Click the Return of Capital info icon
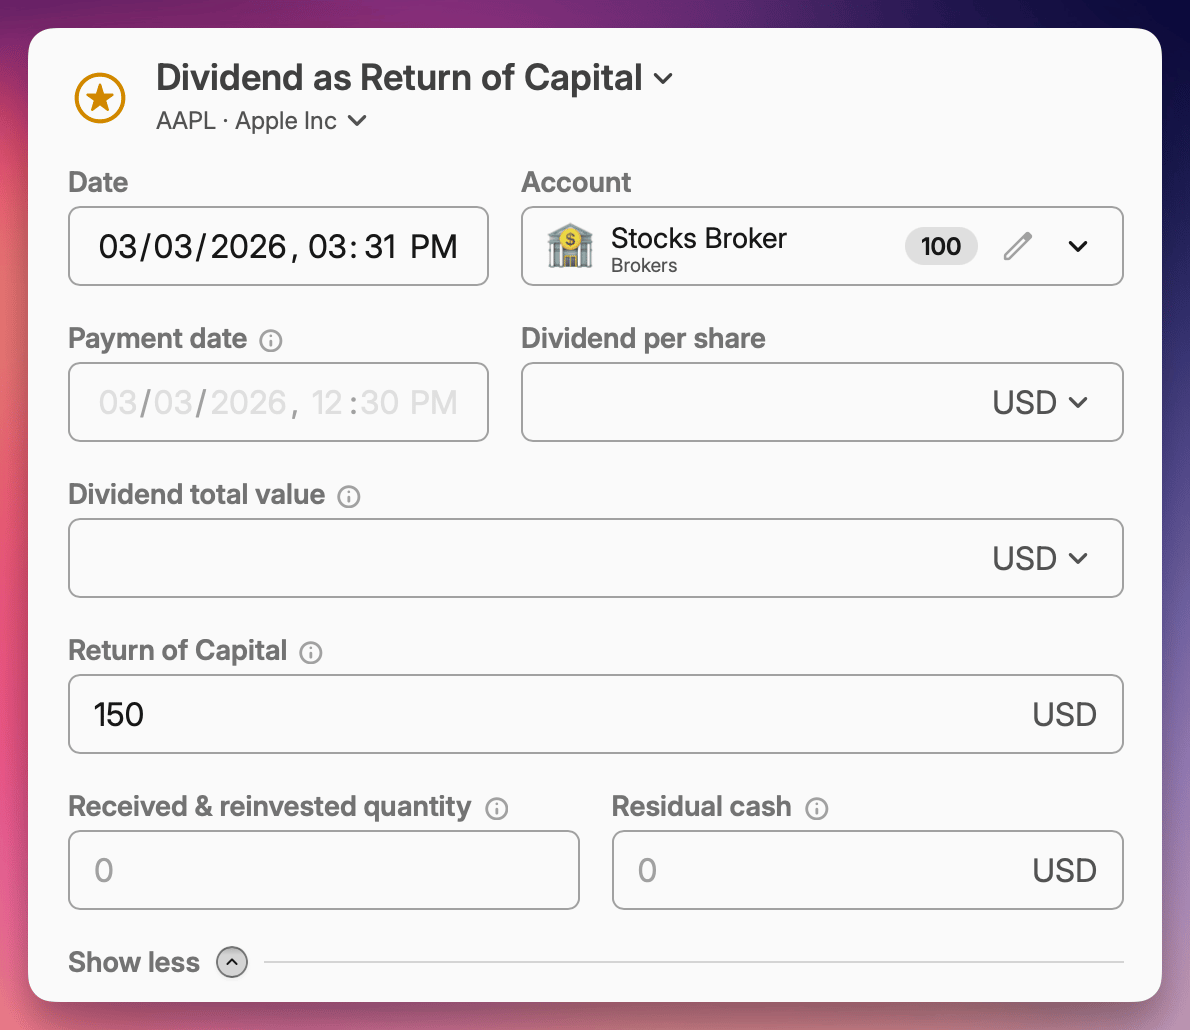This screenshot has height=1030, width=1190. point(311,652)
